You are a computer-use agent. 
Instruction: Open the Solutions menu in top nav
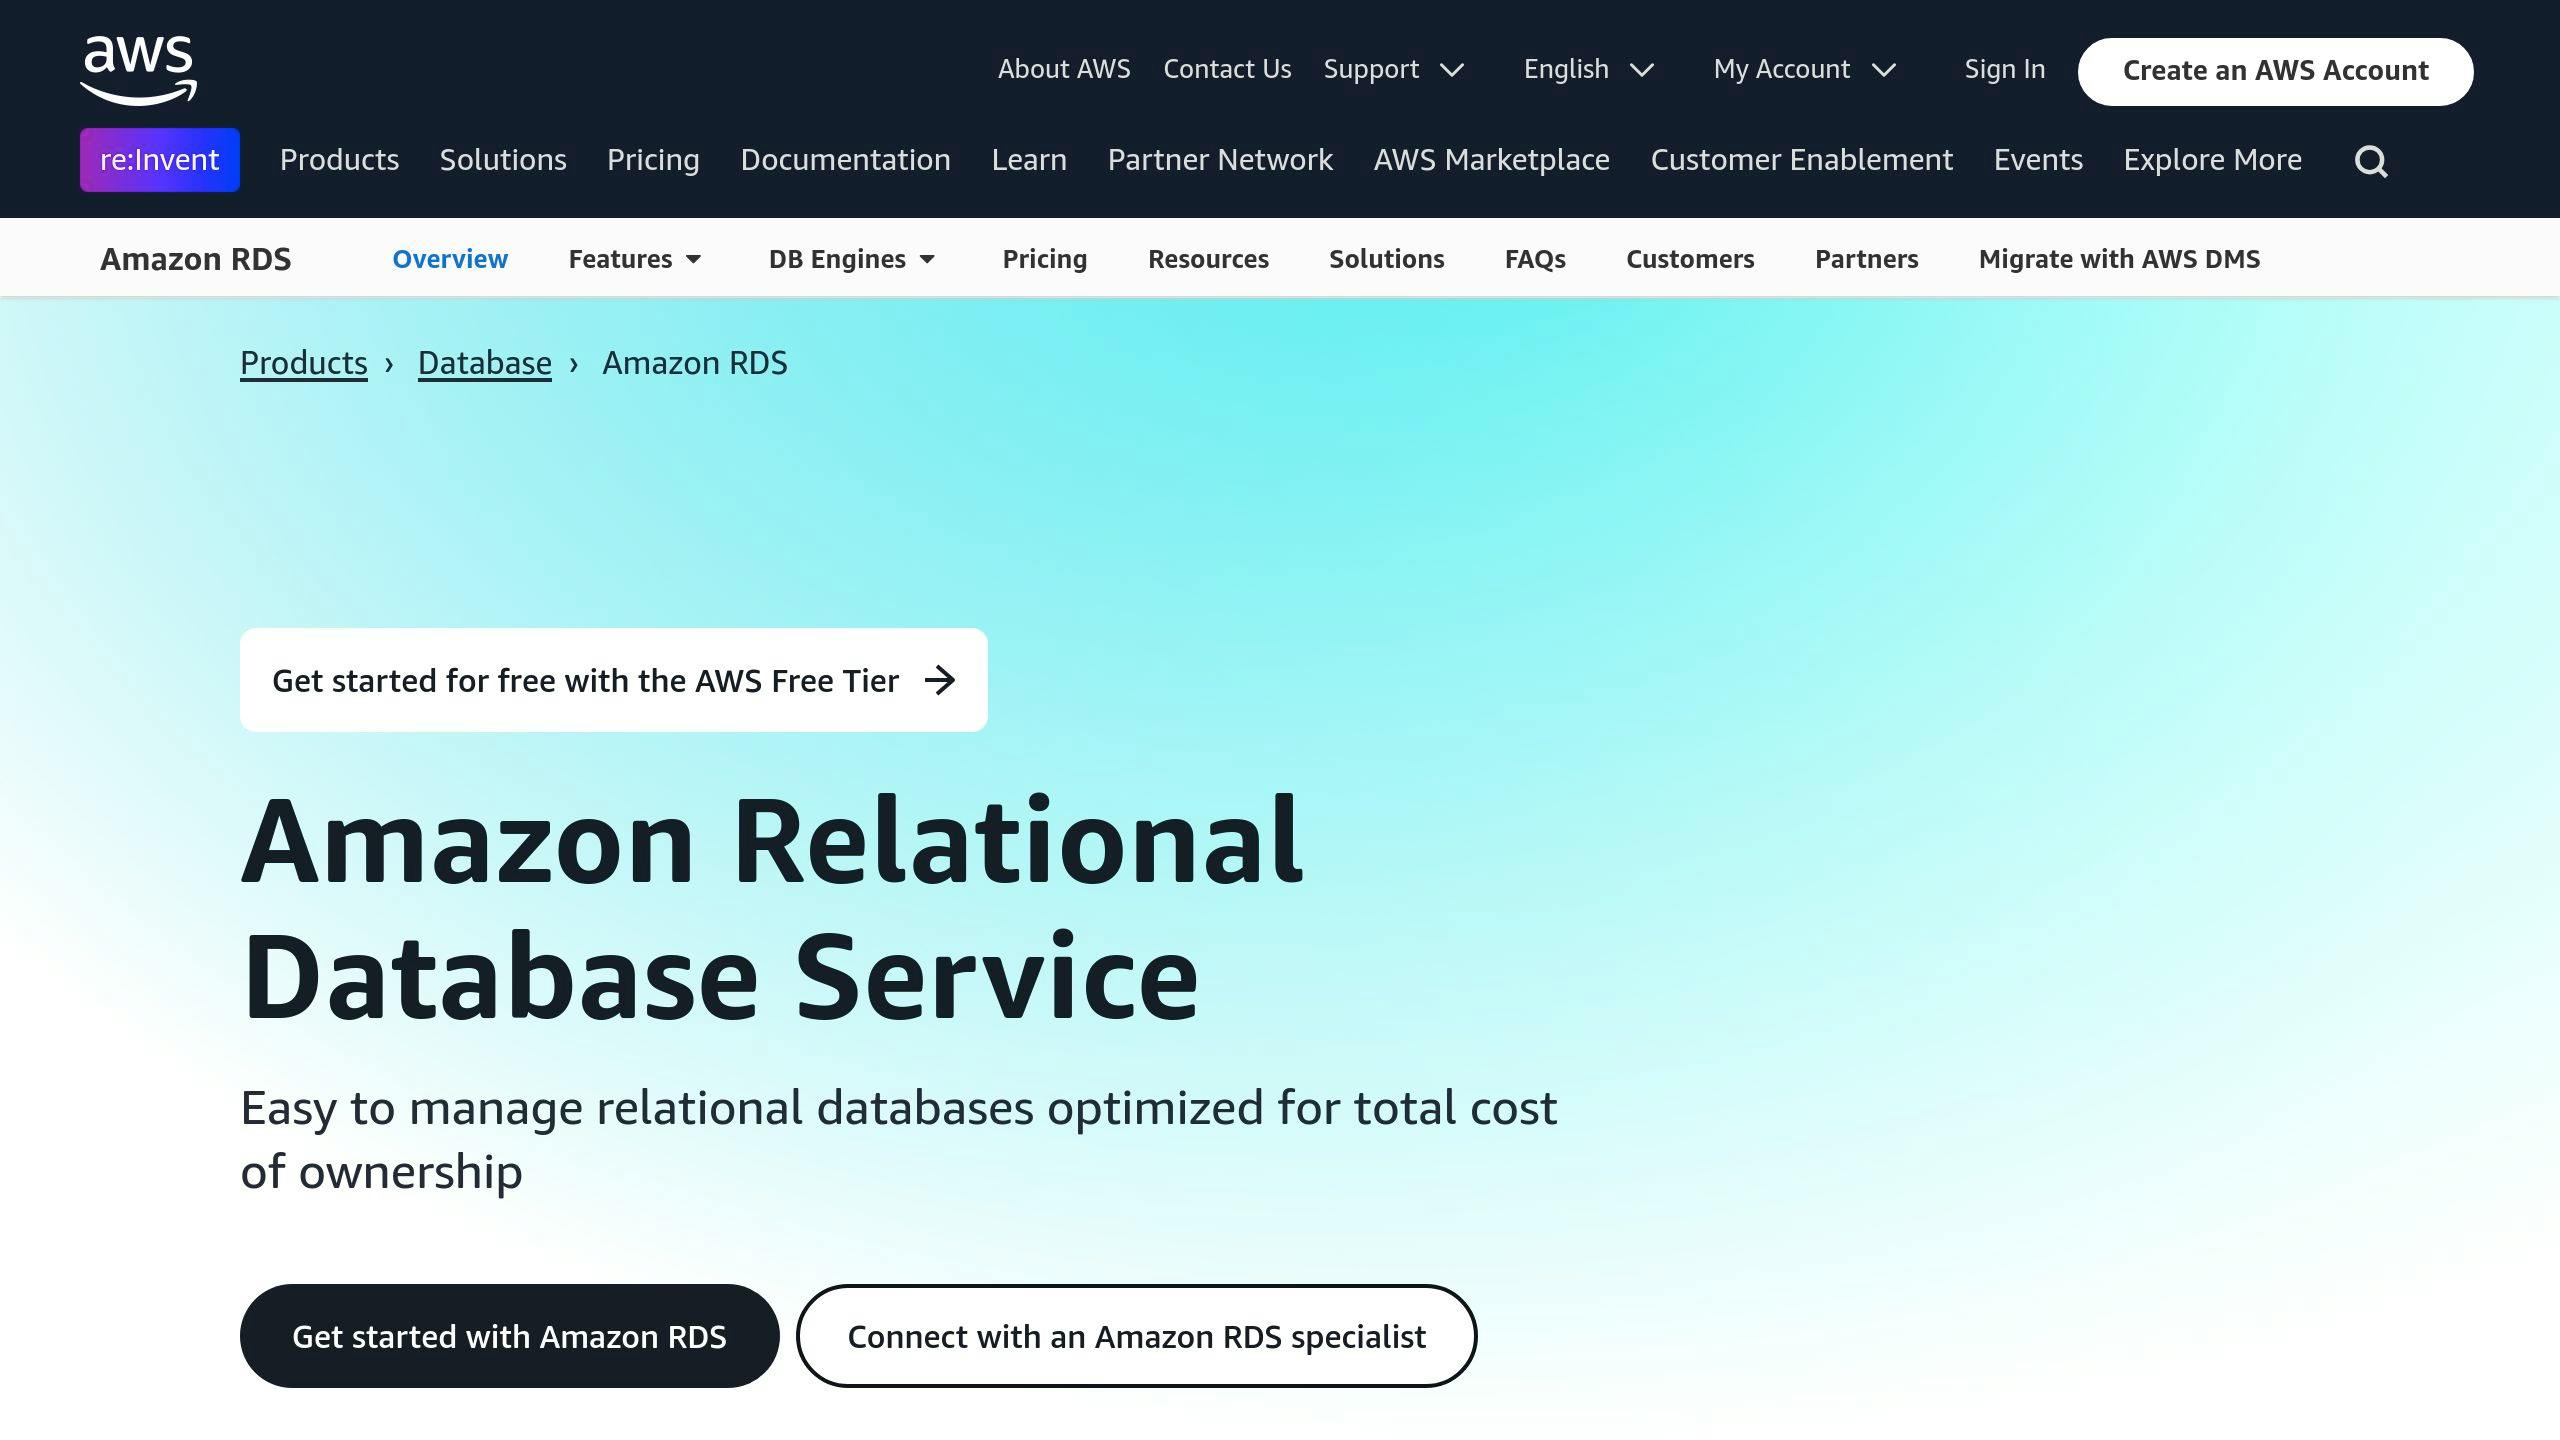tap(503, 160)
